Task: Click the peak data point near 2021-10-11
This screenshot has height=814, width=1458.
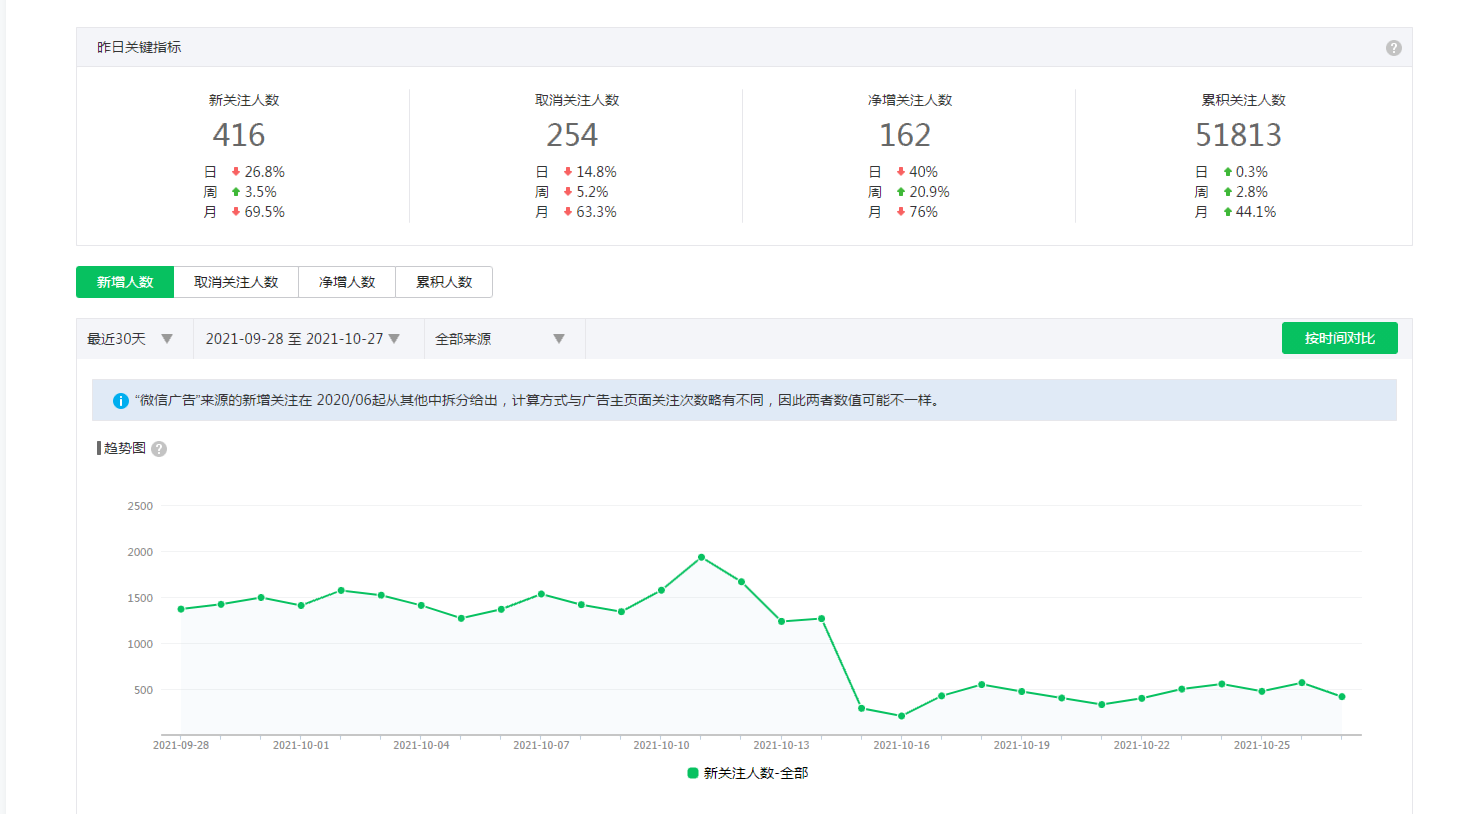Action: click(x=701, y=557)
